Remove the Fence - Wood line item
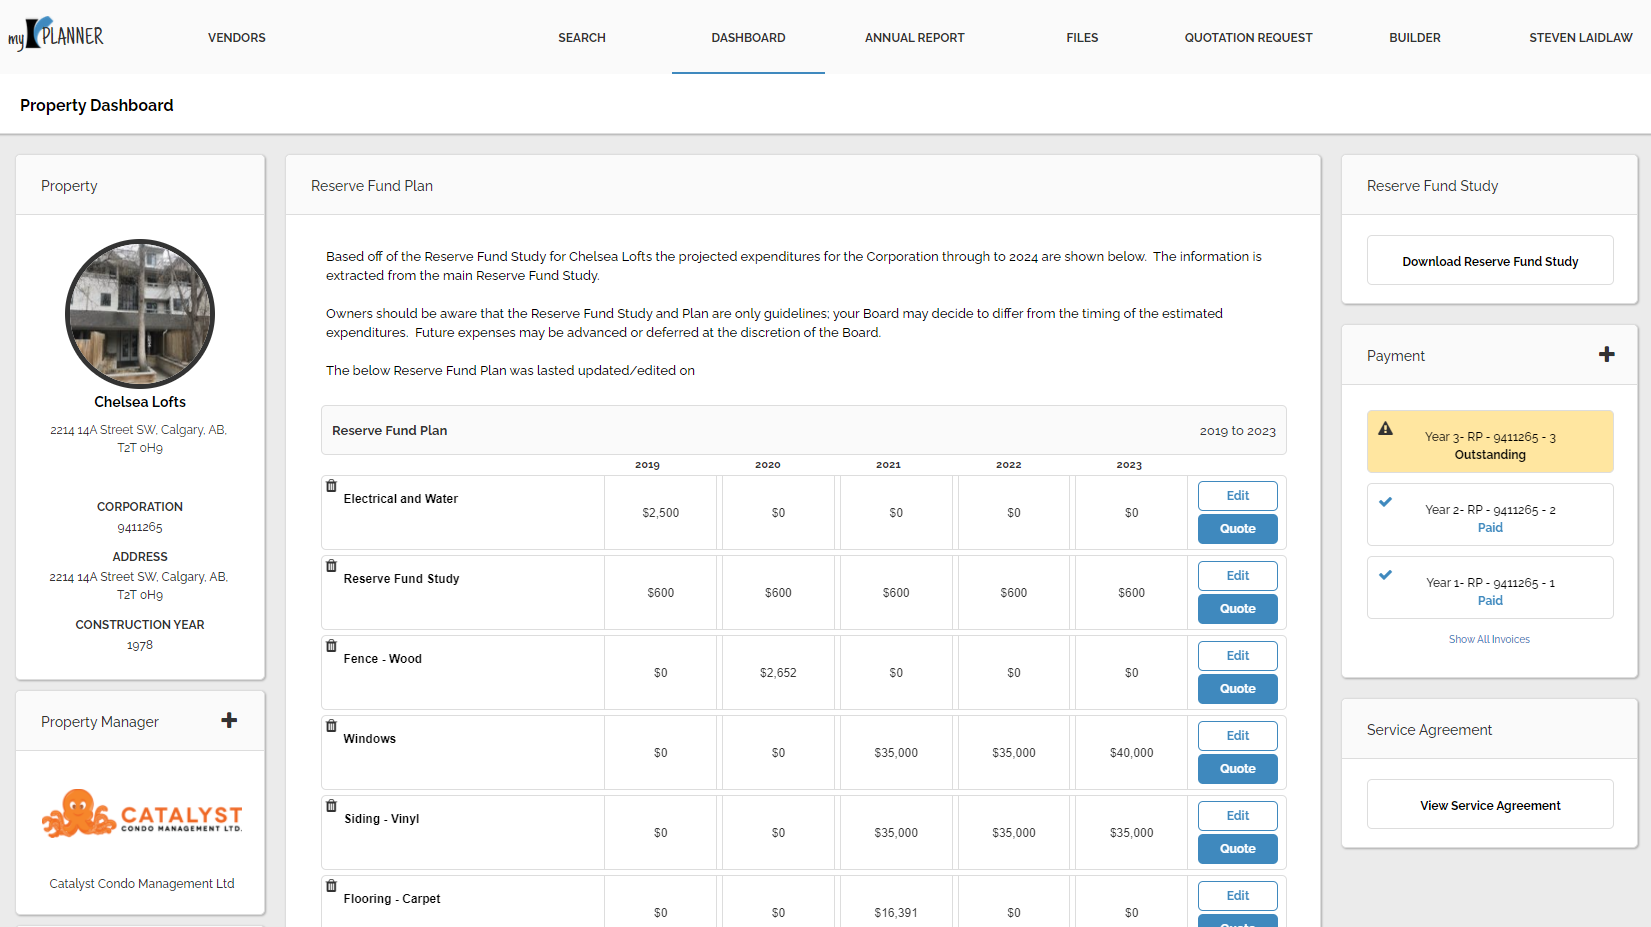The width and height of the screenshot is (1651, 927). (x=331, y=646)
